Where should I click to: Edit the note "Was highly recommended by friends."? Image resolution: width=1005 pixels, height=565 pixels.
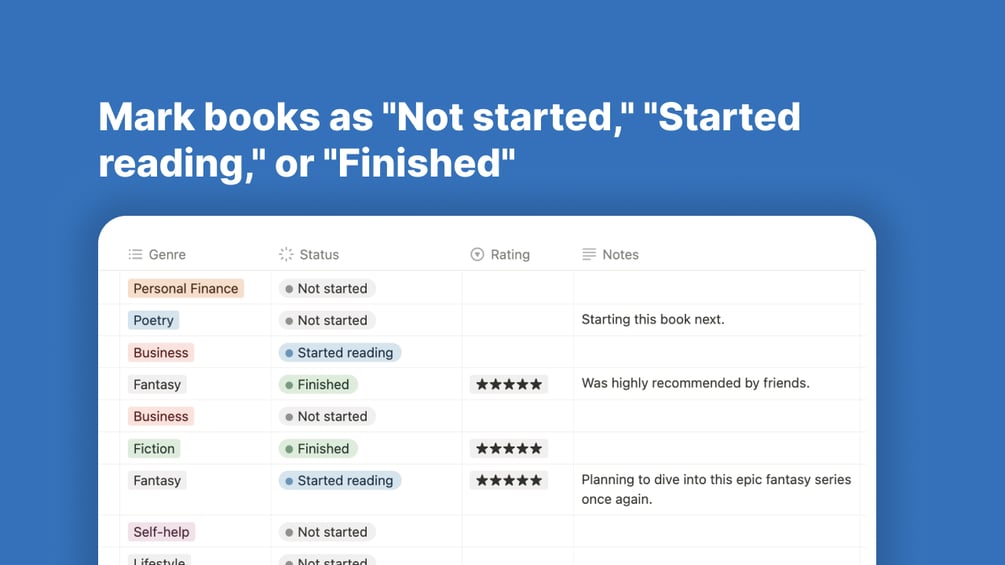coord(695,383)
